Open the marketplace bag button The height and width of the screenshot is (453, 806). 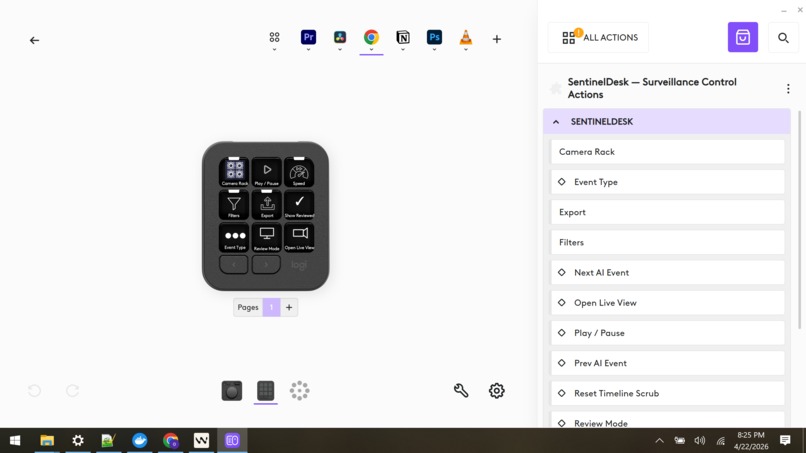743,37
